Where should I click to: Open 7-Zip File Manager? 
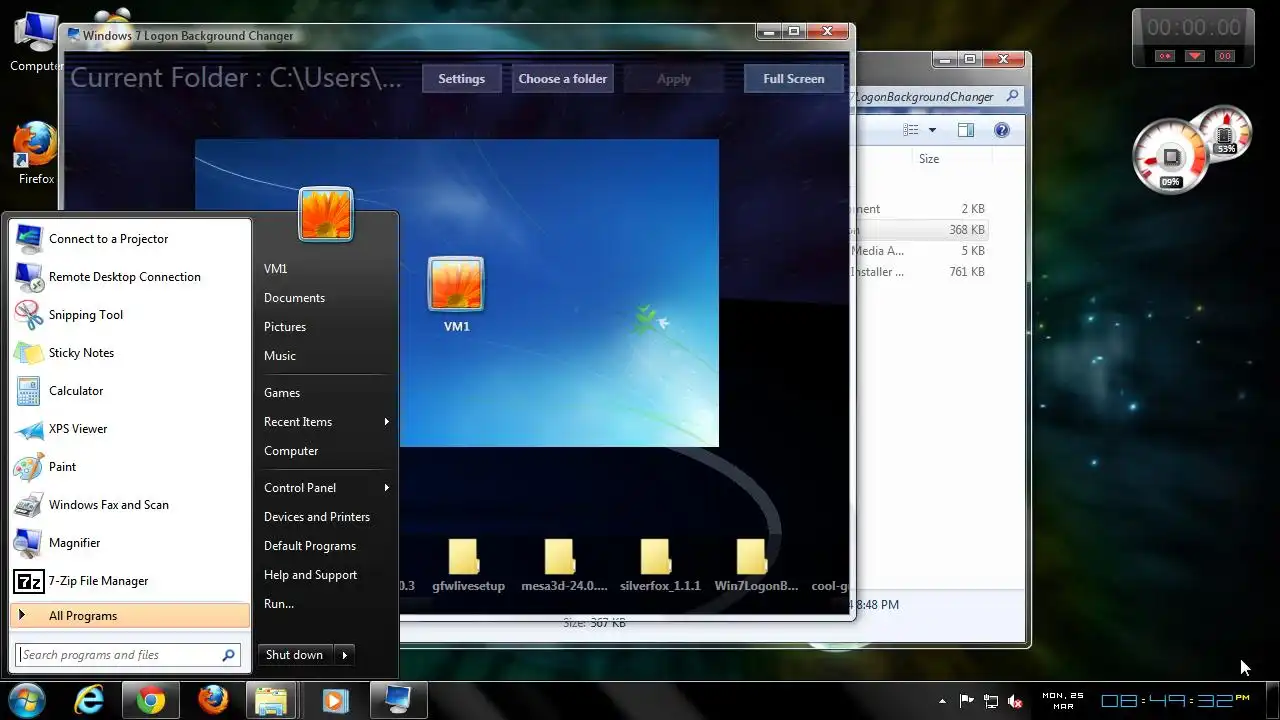point(130,581)
